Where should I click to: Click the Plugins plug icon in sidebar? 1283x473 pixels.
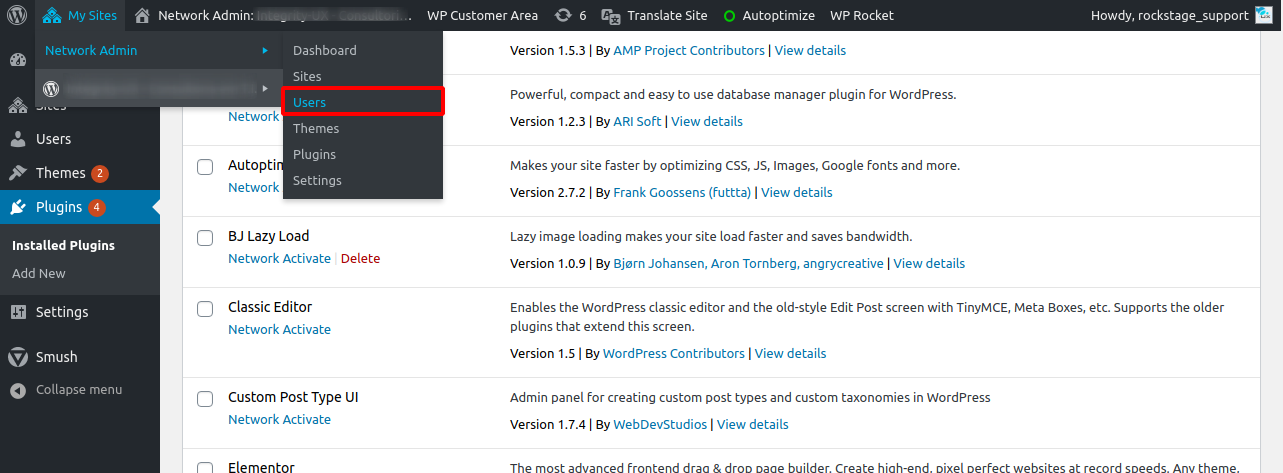point(17,208)
